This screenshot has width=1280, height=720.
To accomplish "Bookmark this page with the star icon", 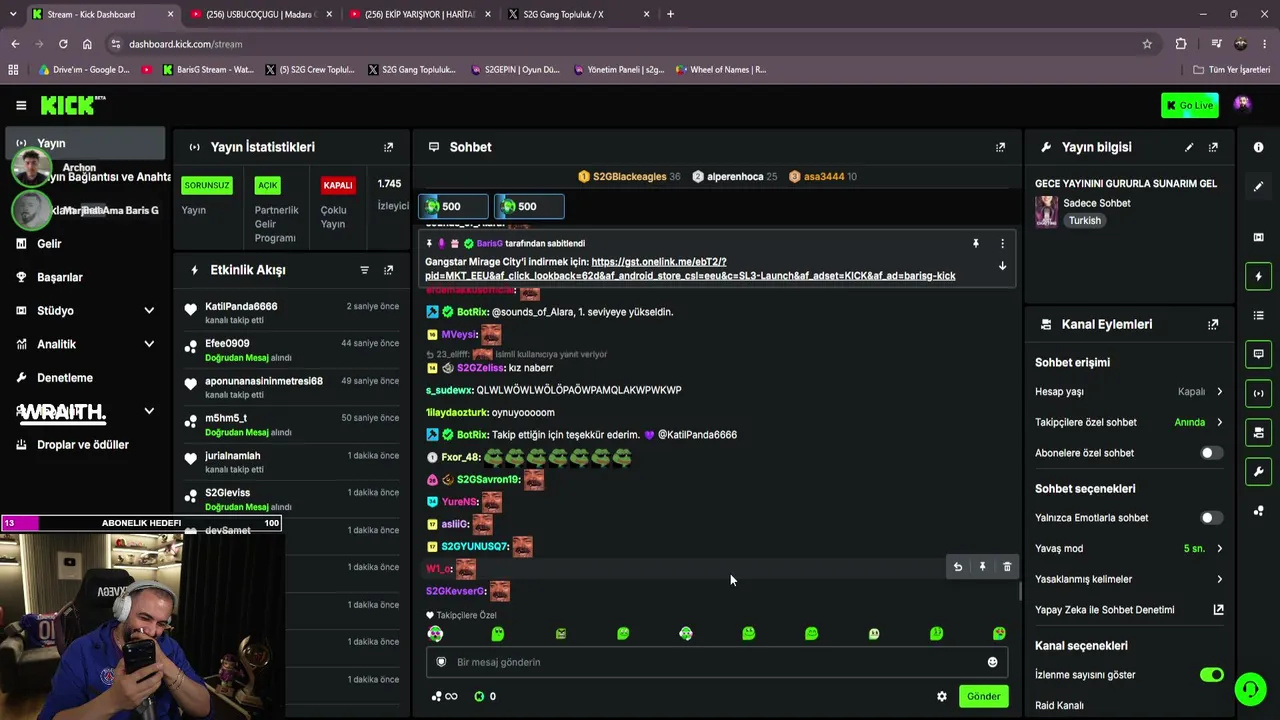I will pyautogui.click(x=1147, y=44).
